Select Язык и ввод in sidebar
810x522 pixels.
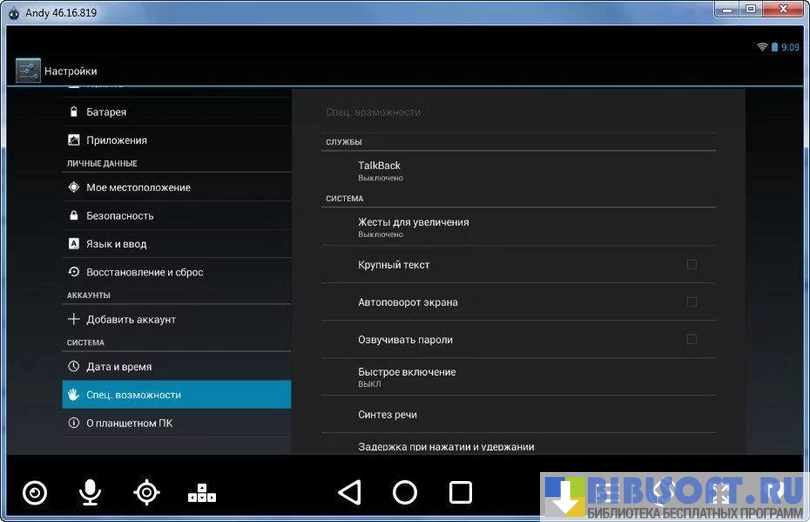point(116,244)
